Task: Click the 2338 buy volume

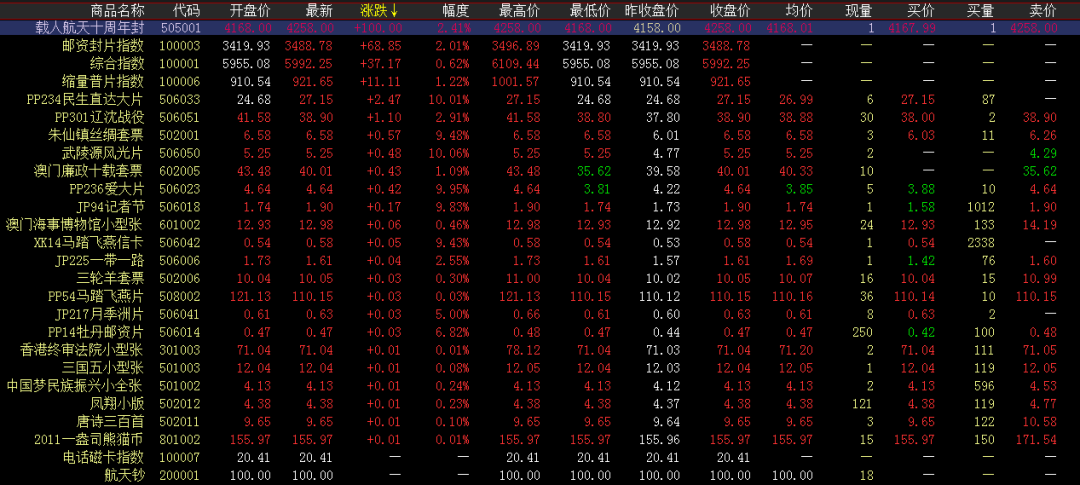Action: point(982,242)
